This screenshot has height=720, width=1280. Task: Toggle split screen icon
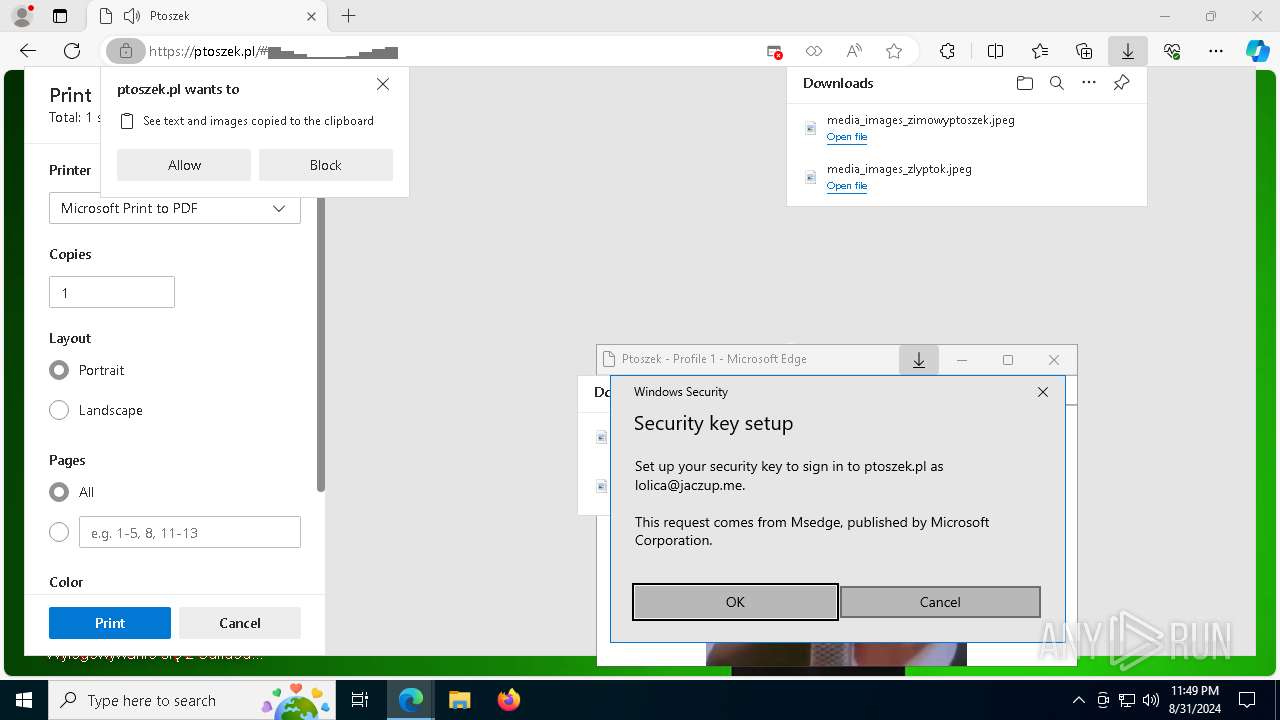point(995,51)
